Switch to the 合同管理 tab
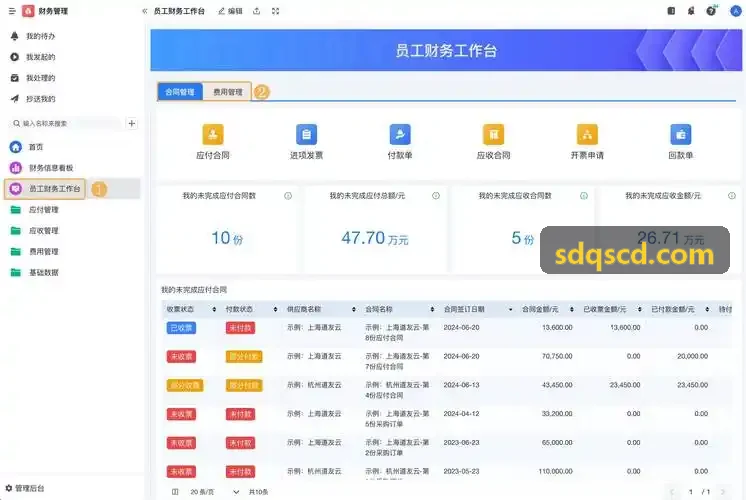The height and width of the screenshot is (500, 746). (180, 92)
